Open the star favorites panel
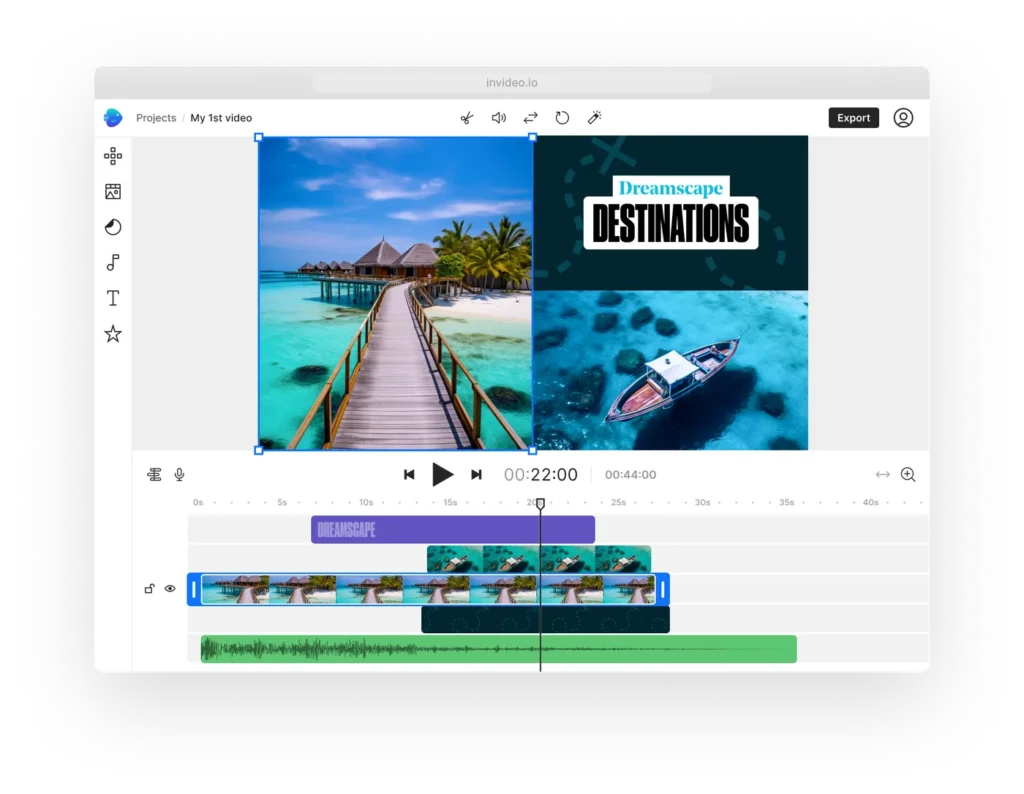The height and width of the screenshot is (794, 1024). pyautogui.click(x=113, y=334)
